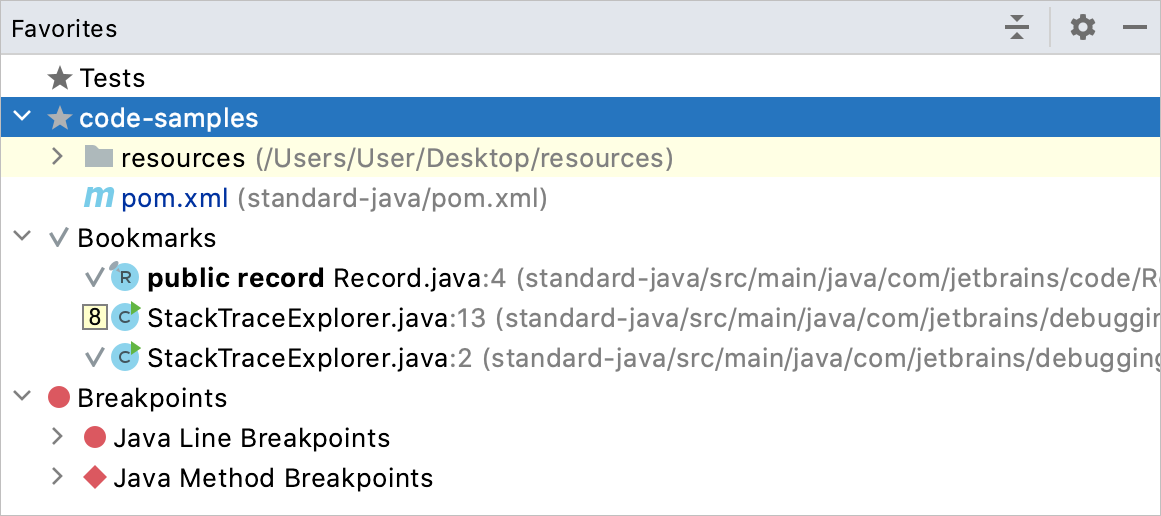Click the checkmark next to Bookmarks

click(58, 238)
